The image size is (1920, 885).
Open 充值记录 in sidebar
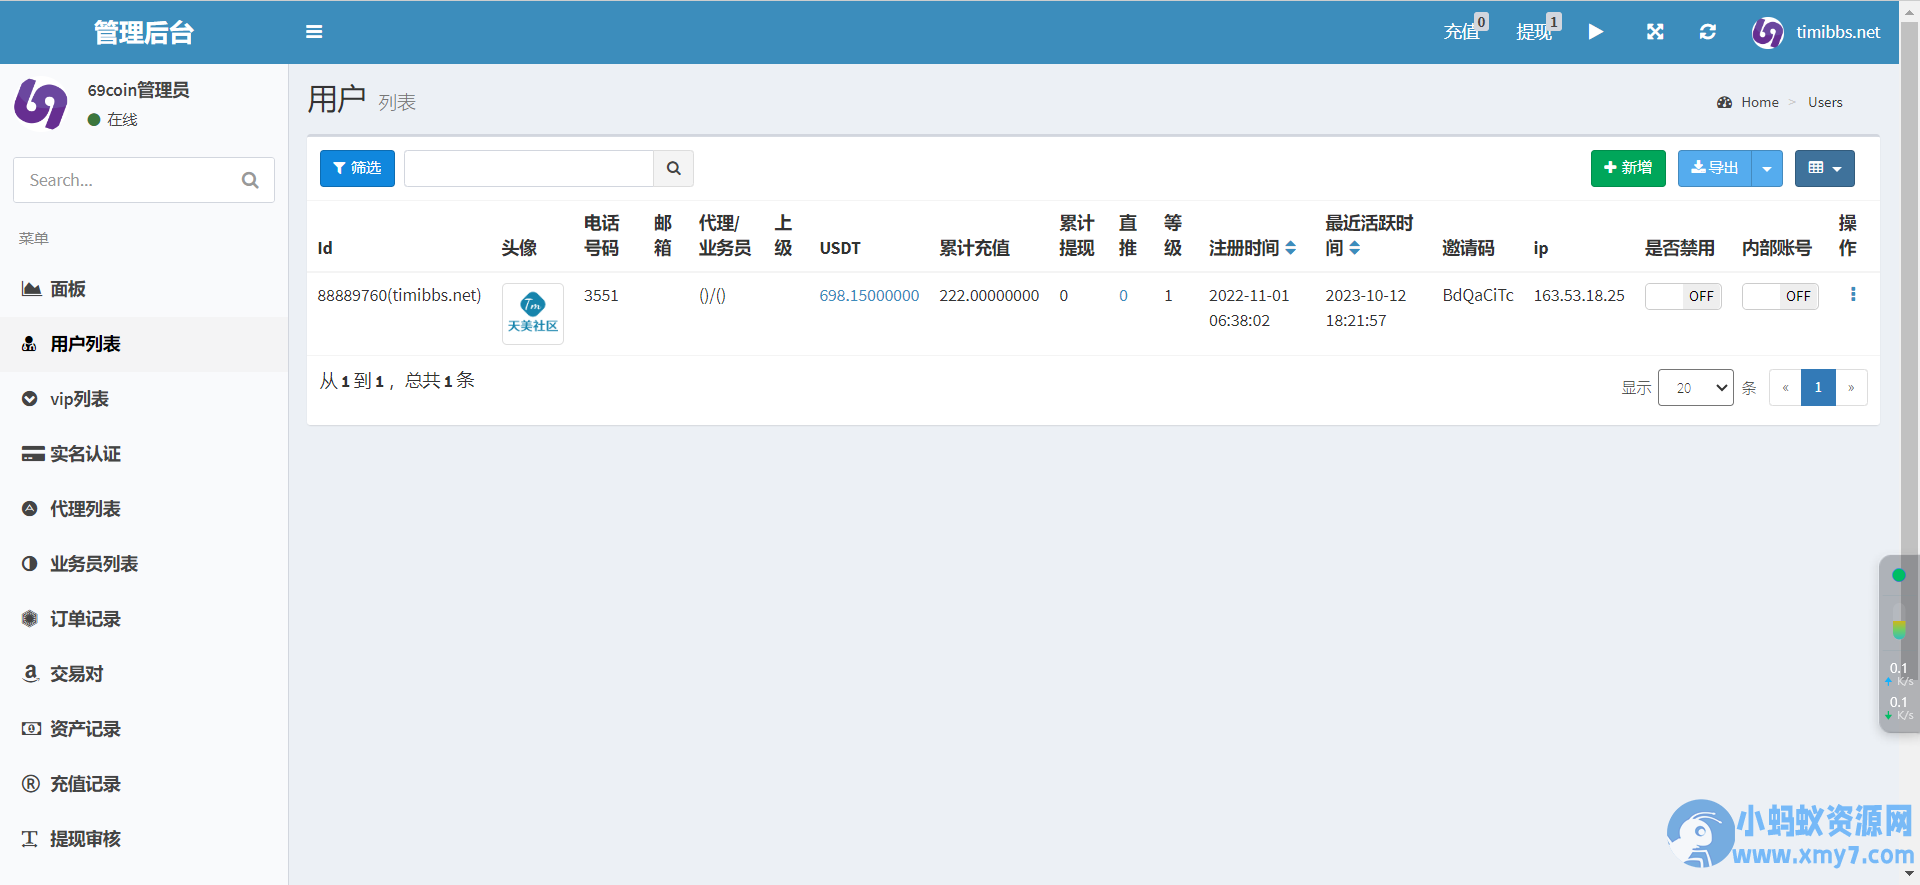coord(144,784)
